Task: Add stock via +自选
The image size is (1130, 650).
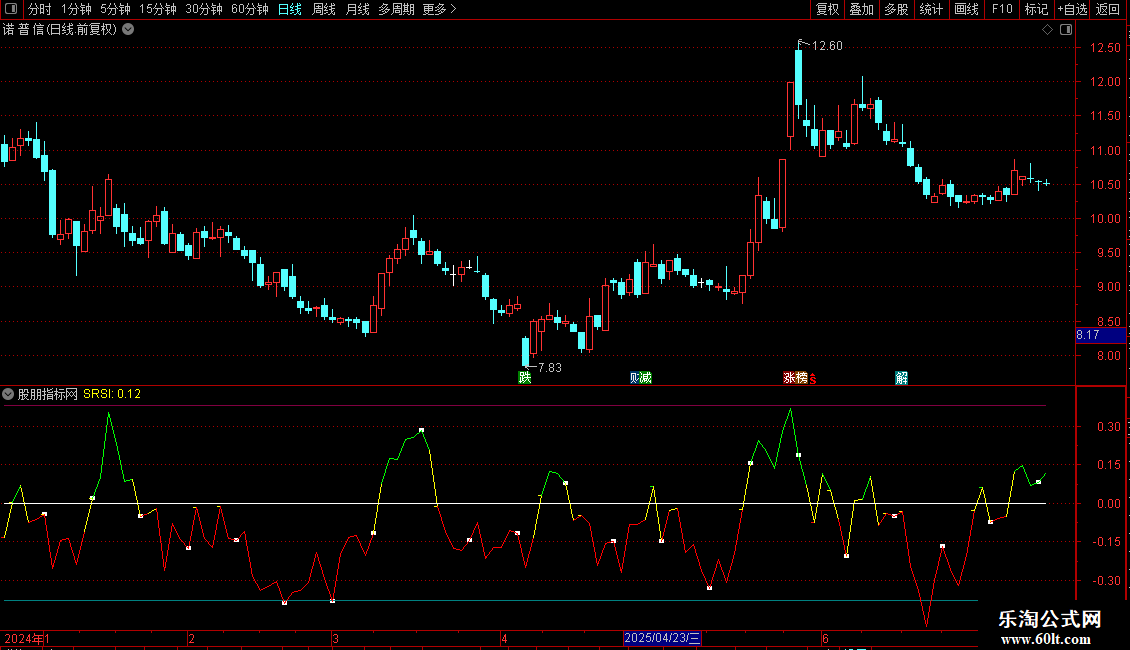Action: [1073, 9]
